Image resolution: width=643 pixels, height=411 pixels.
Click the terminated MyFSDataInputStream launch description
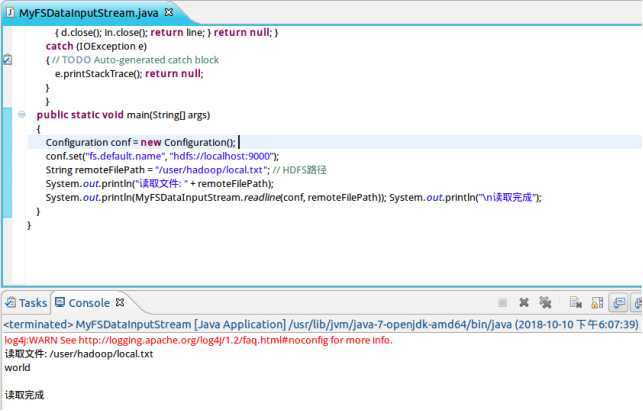pos(321,324)
